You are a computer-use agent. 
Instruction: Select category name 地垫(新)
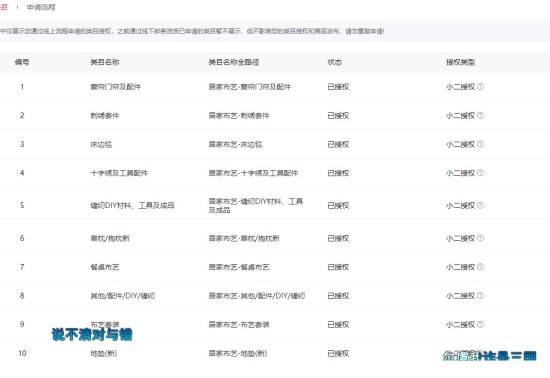(x=104, y=353)
